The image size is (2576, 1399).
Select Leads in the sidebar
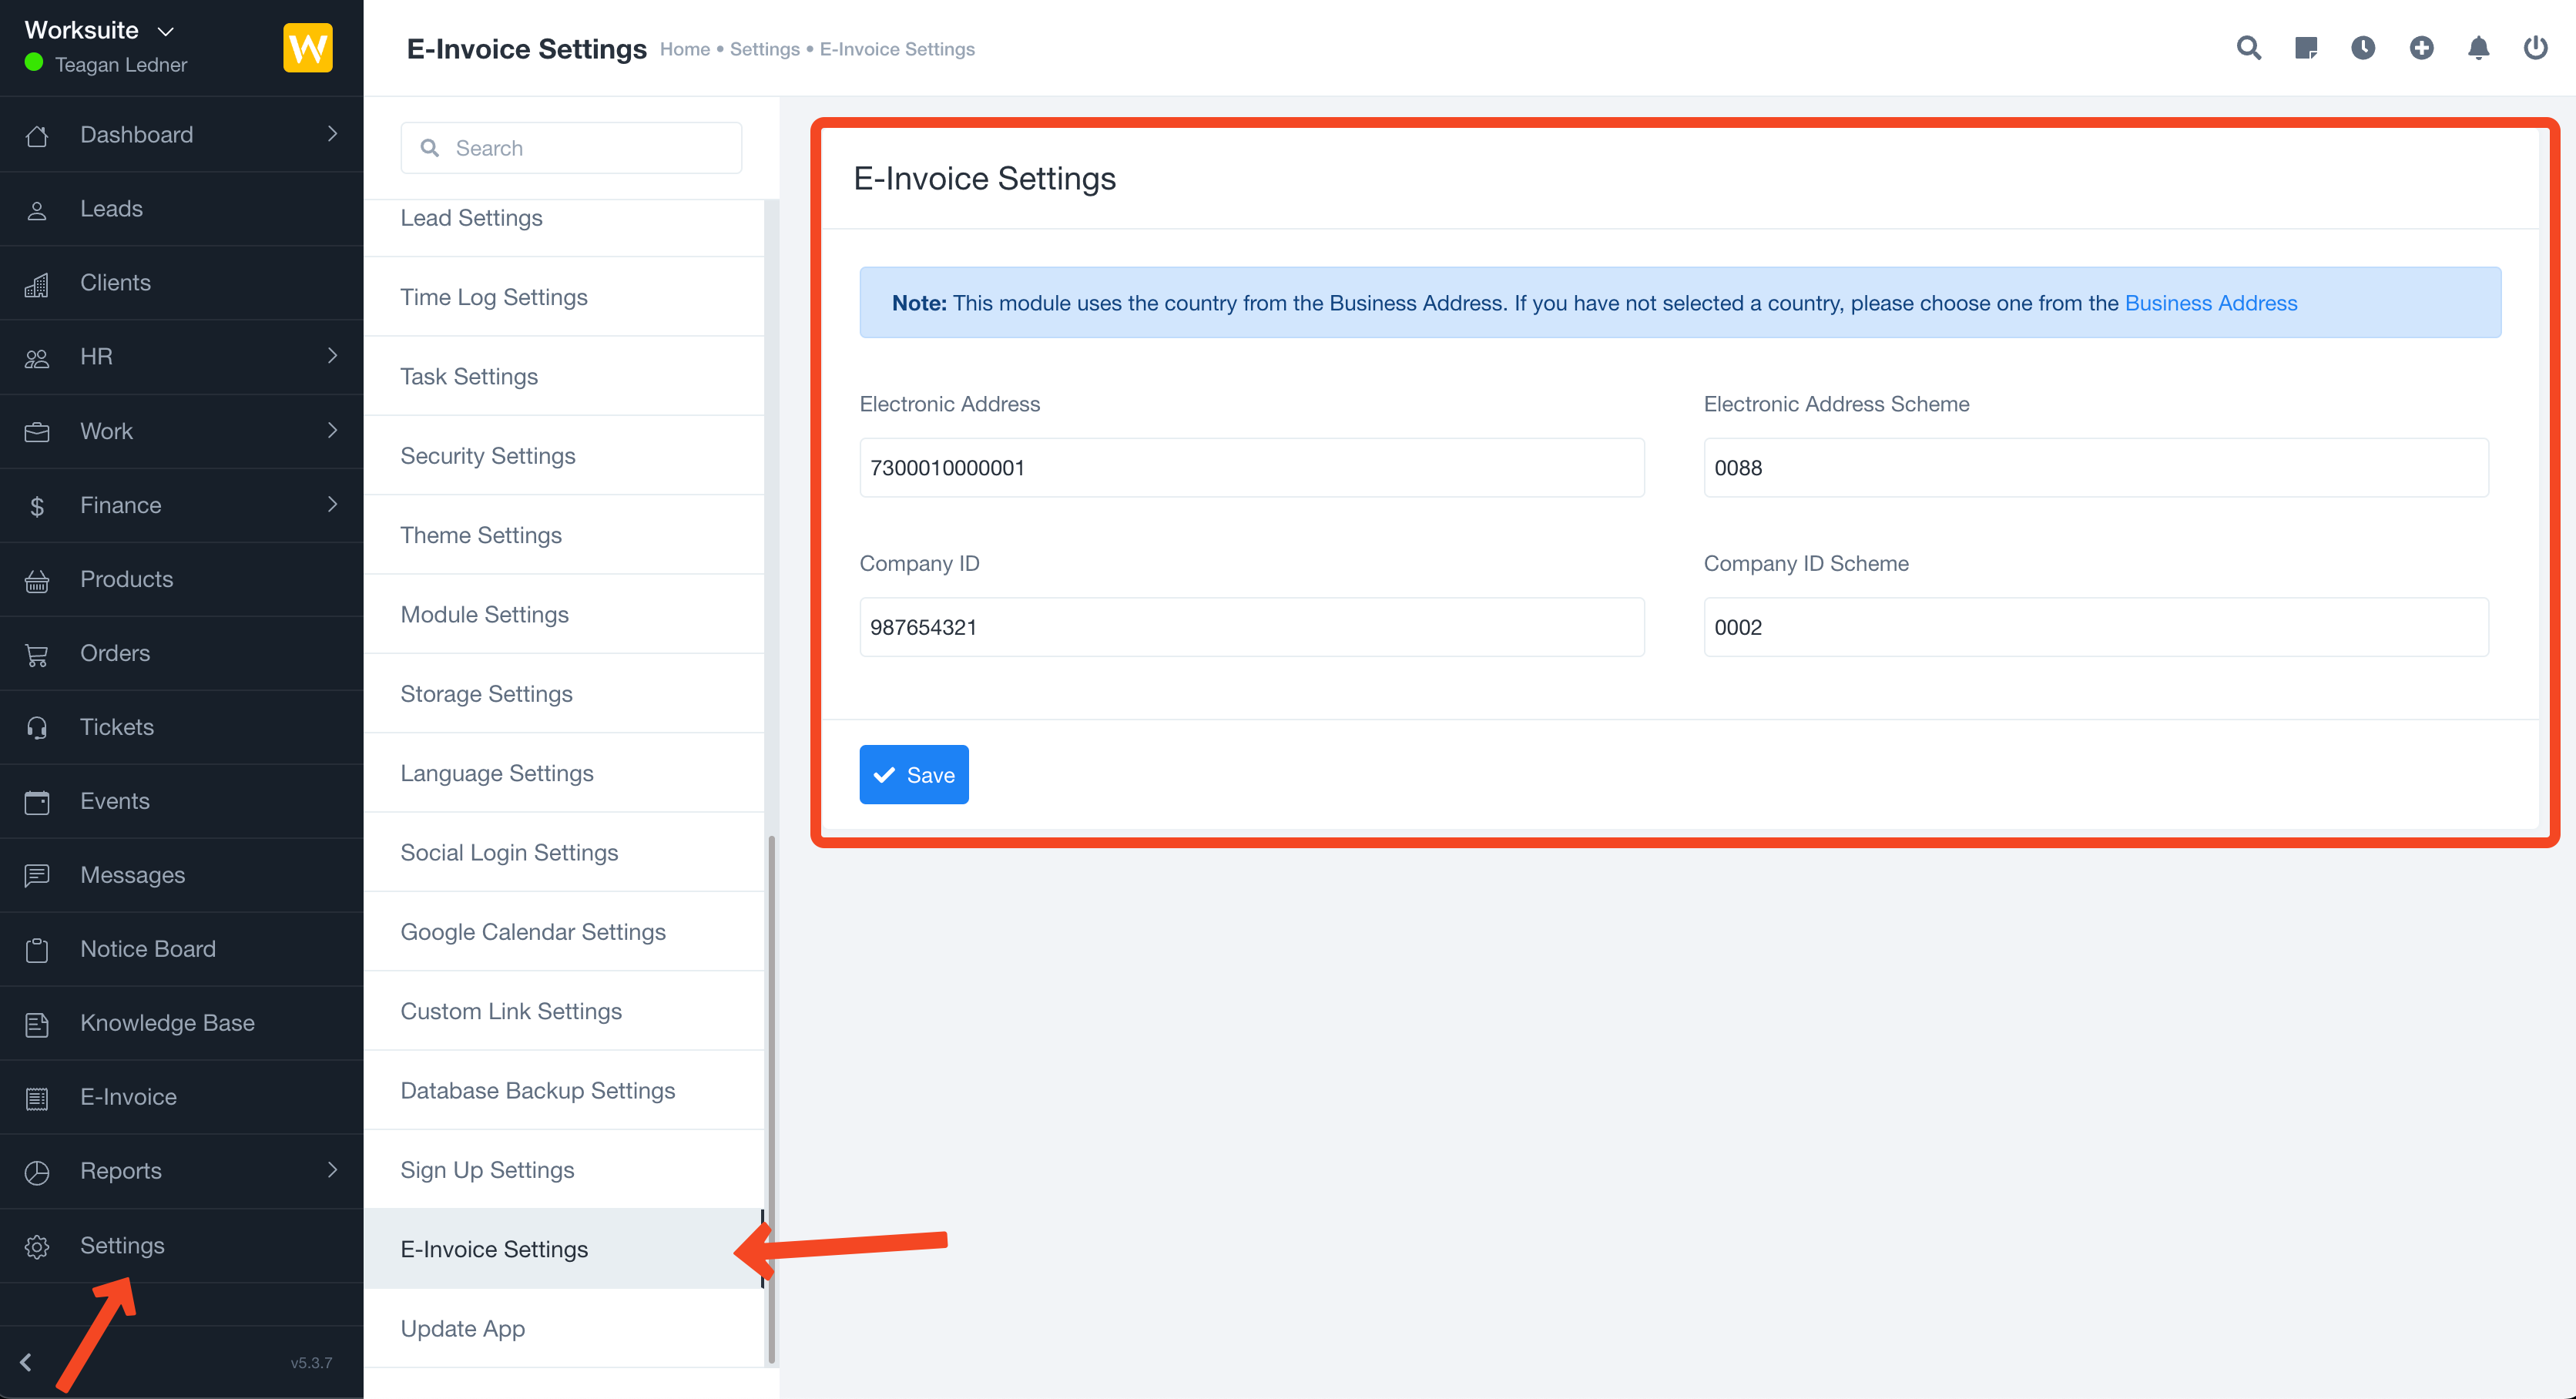click(111, 208)
